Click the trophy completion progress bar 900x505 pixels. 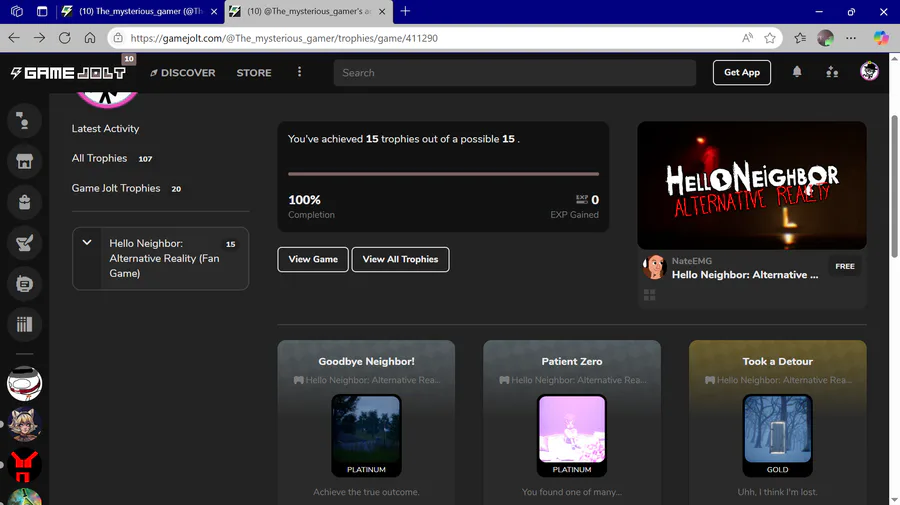tap(443, 173)
